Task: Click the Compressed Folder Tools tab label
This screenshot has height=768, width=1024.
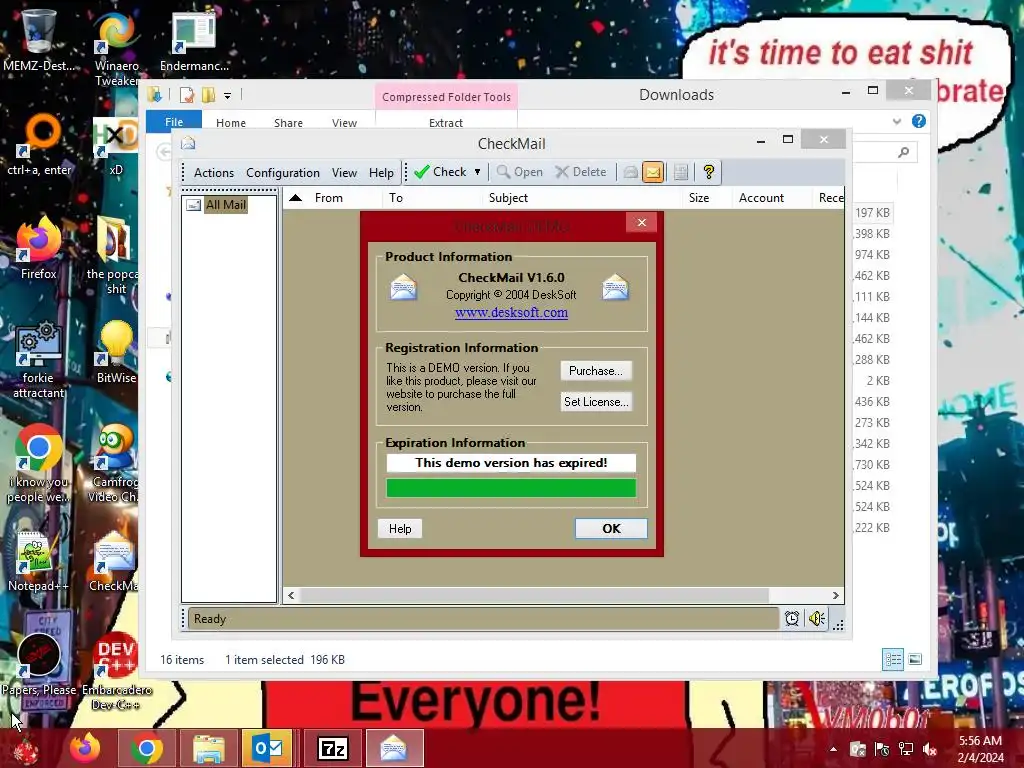Action: (x=447, y=97)
